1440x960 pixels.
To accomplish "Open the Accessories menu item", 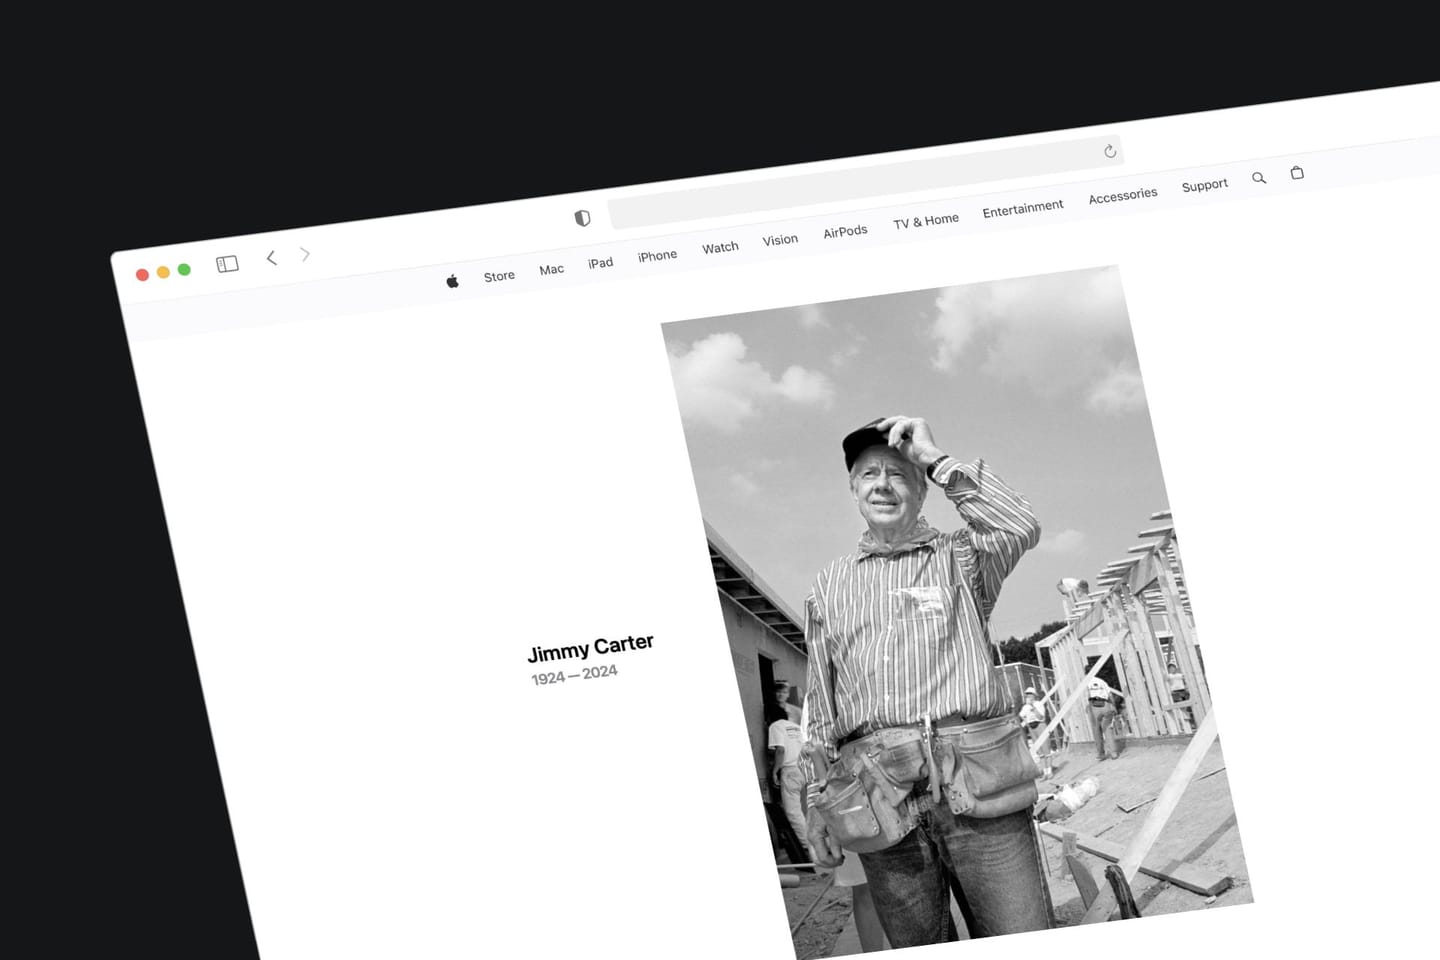I will pos(1123,196).
